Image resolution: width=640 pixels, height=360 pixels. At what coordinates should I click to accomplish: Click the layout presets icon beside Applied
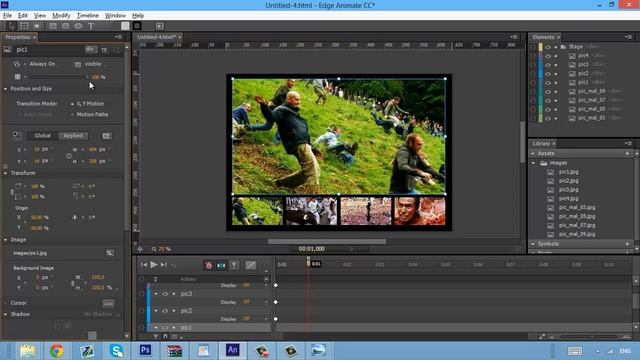pos(106,136)
